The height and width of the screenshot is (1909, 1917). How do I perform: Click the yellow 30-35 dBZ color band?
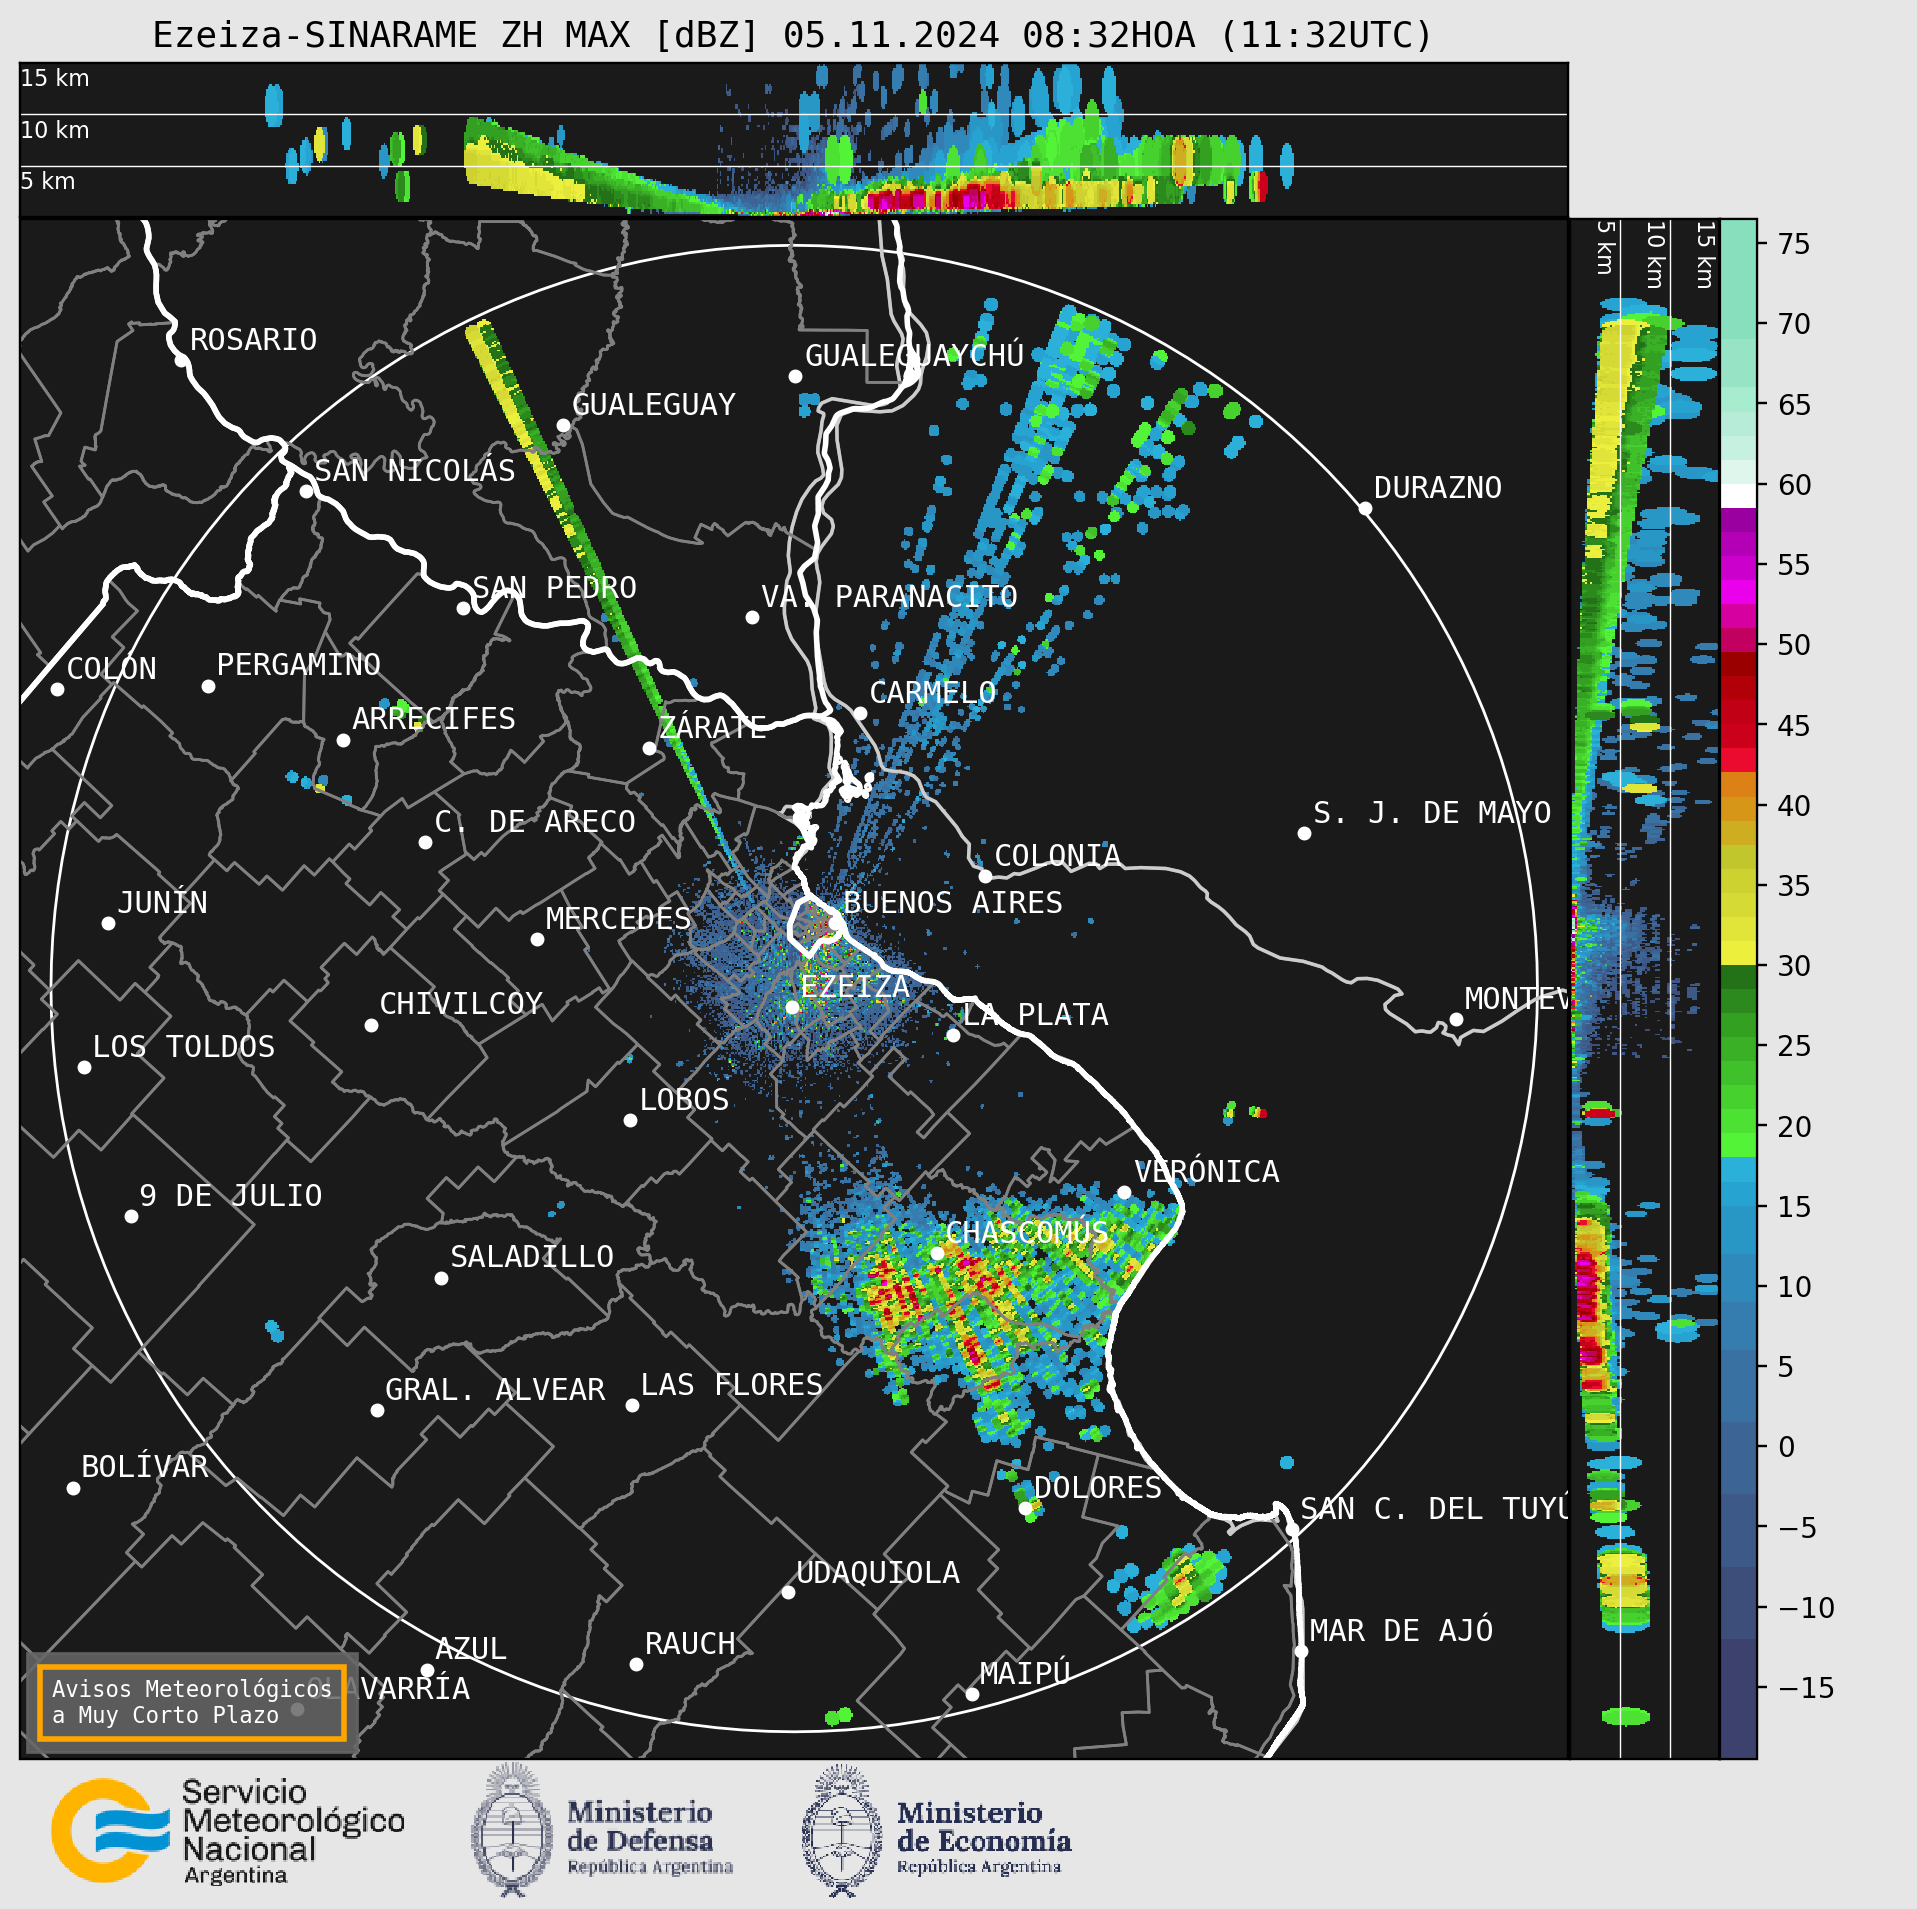[x=1738, y=926]
